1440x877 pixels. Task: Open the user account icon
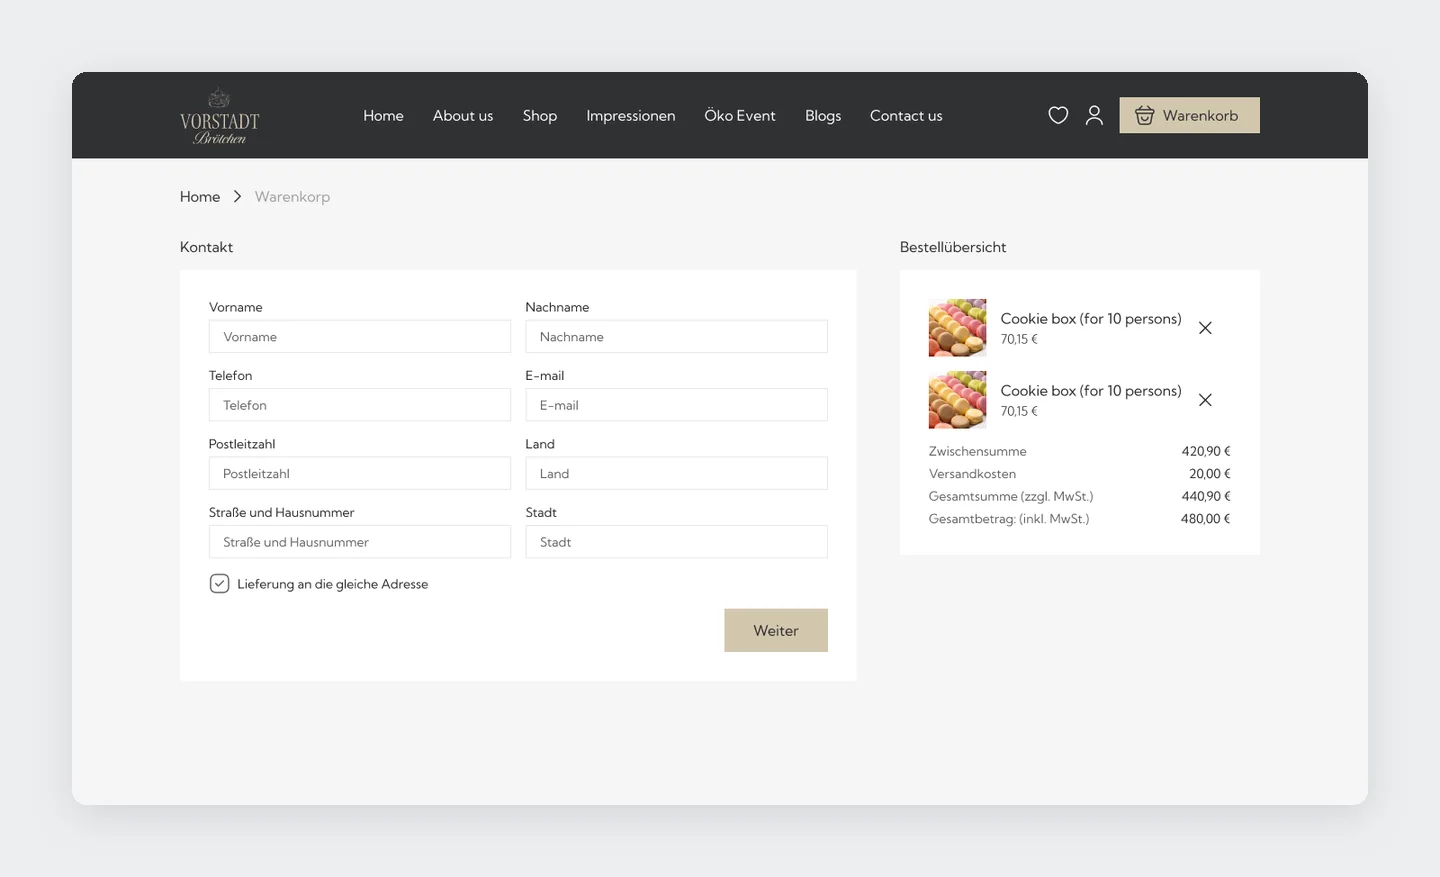click(1094, 115)
